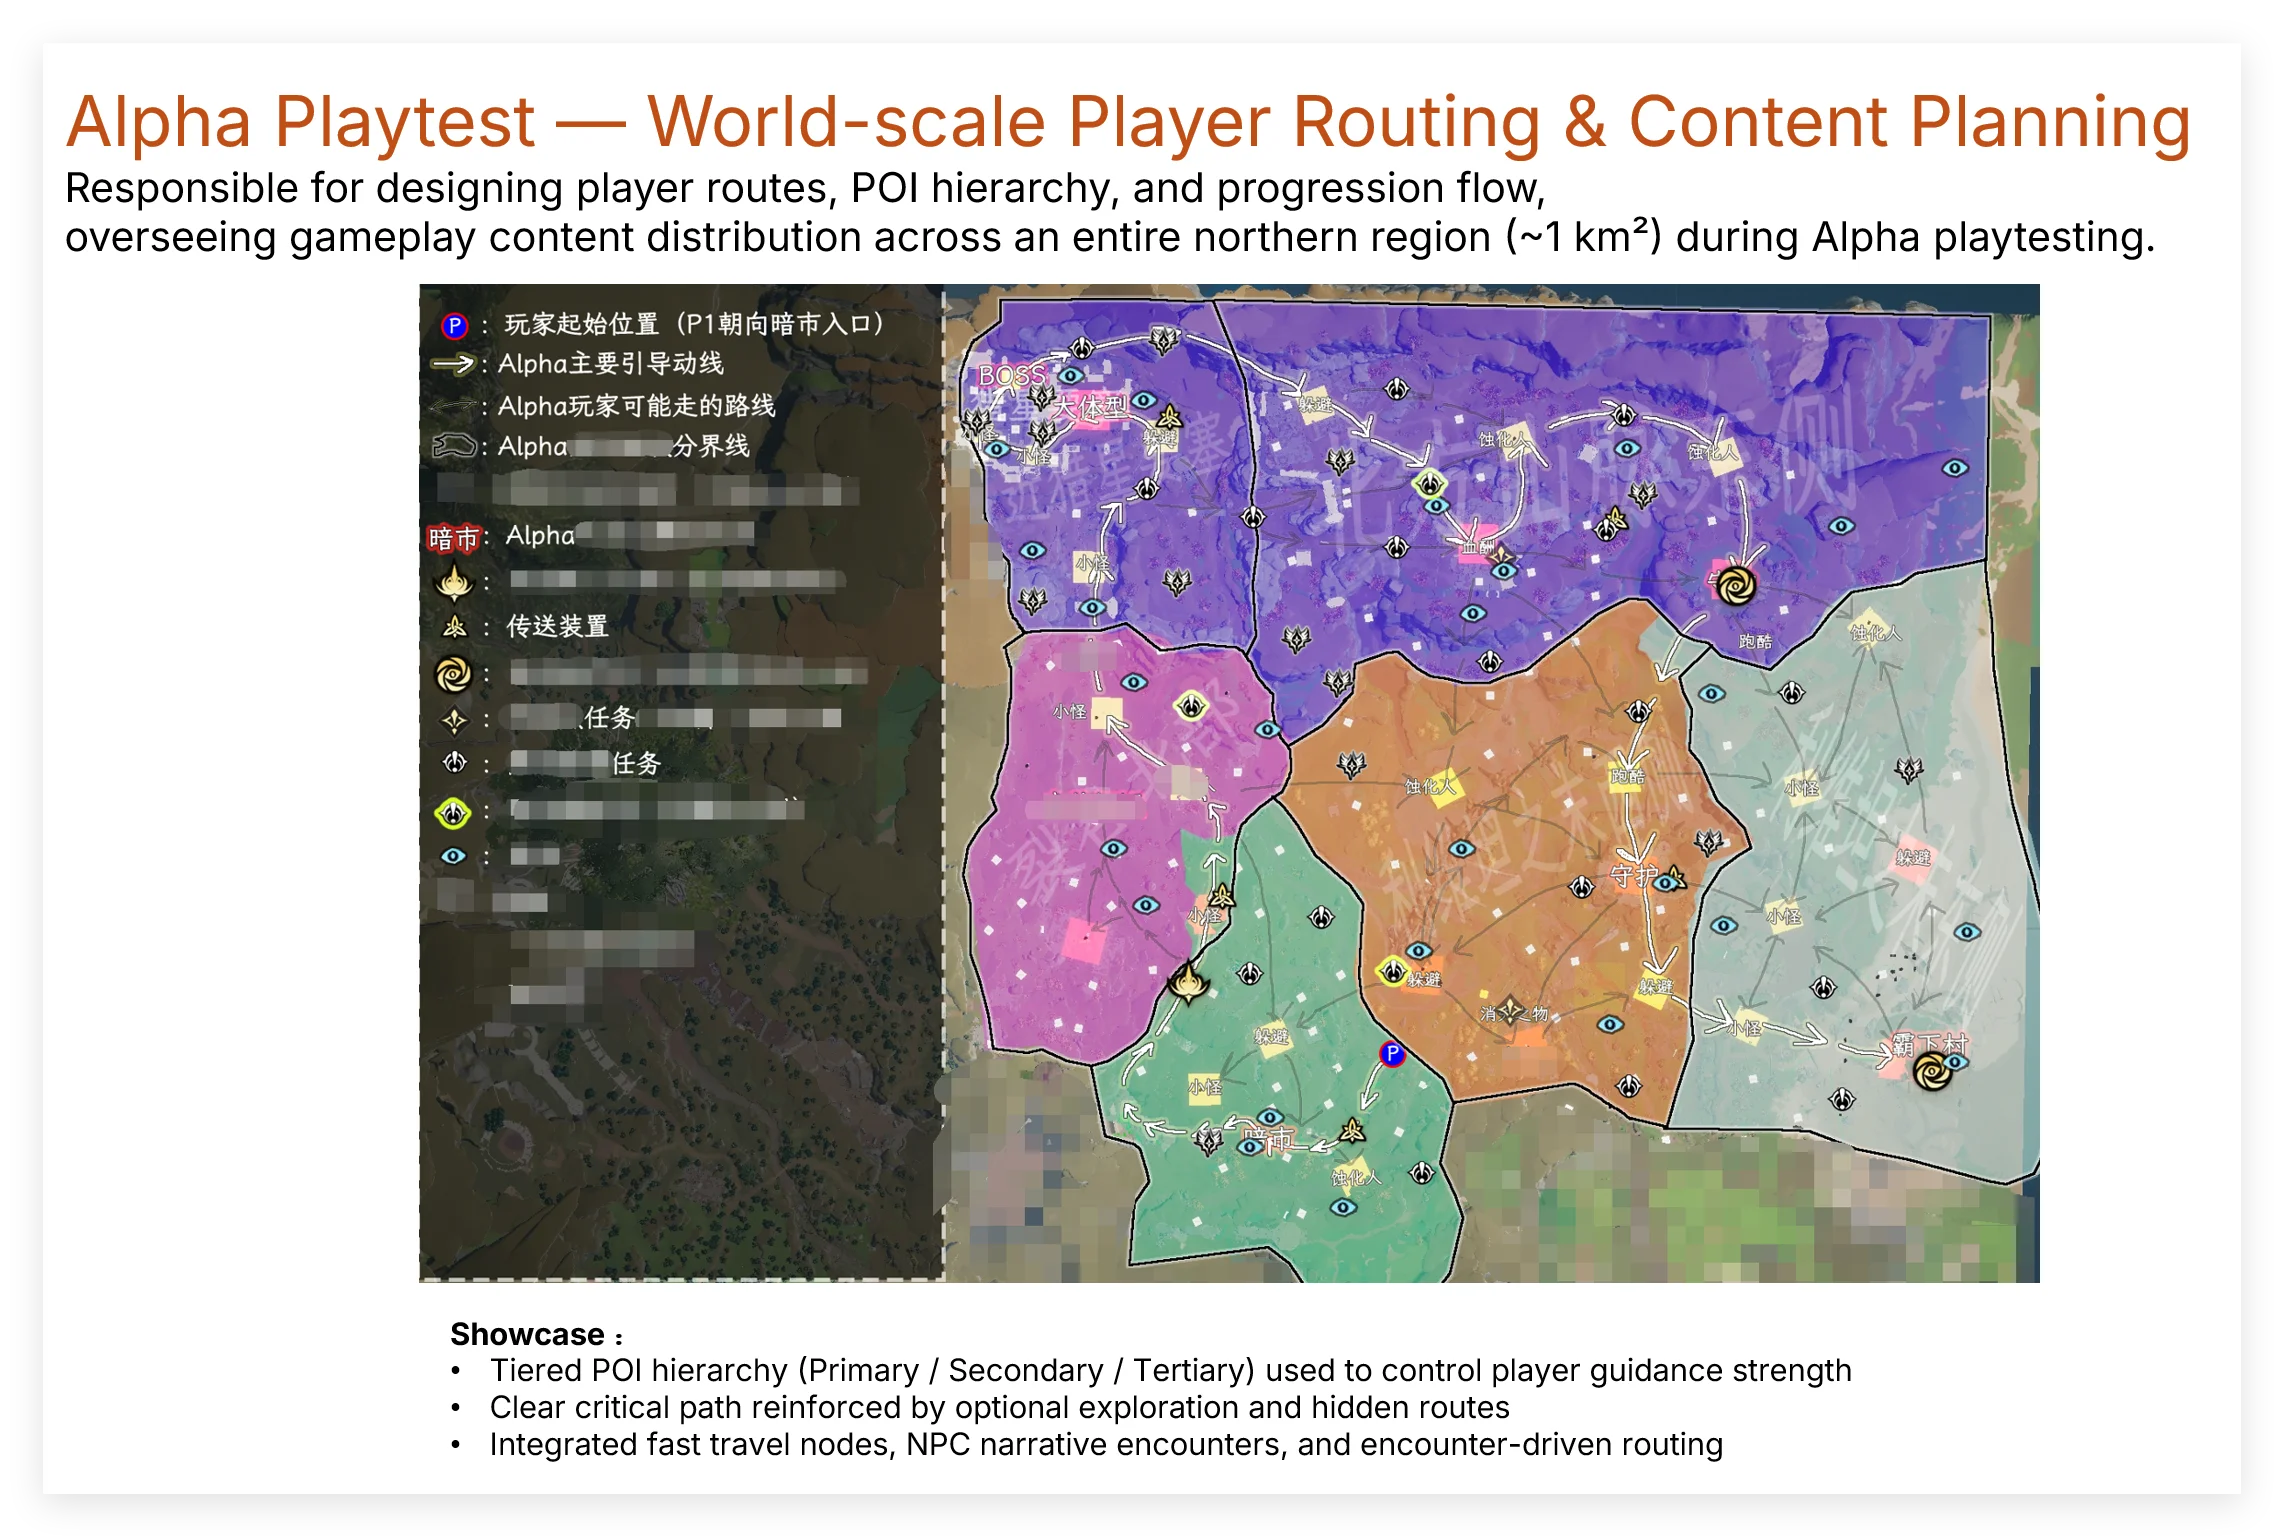Click the 守护 label in the orange zone

1633,876
